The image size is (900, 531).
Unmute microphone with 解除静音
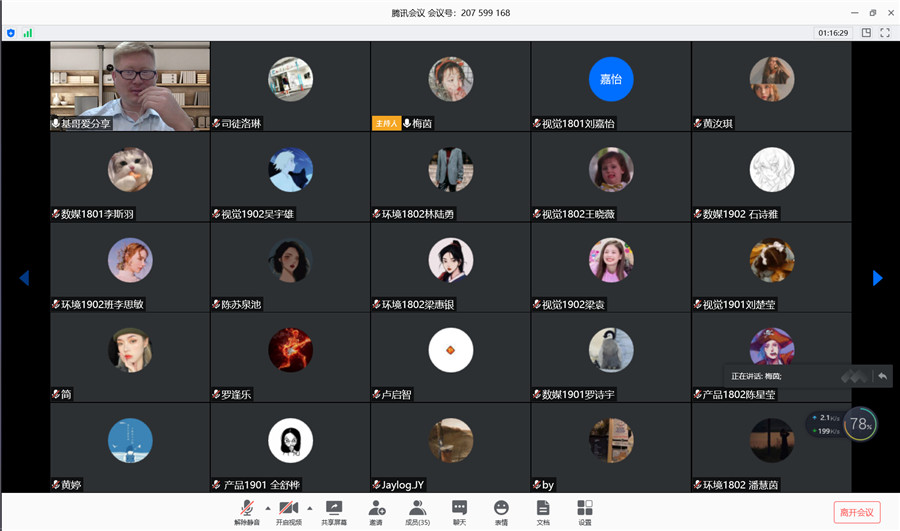(246, 512)
